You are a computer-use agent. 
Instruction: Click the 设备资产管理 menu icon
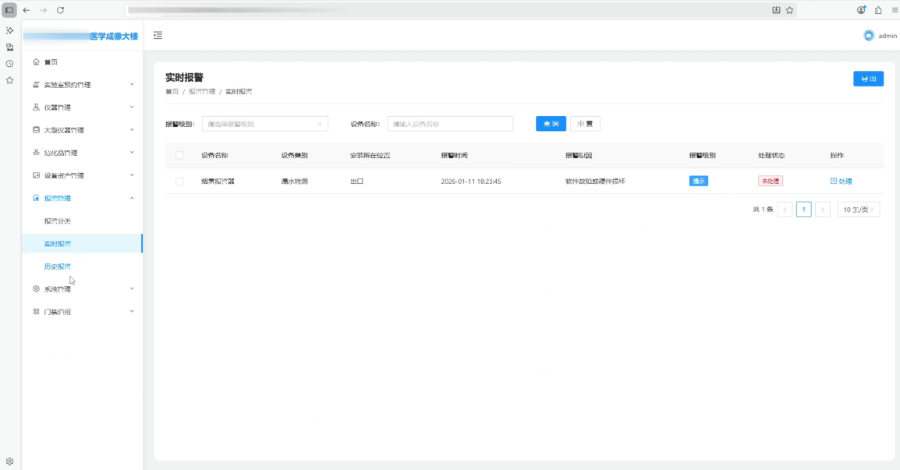(36, 175)
